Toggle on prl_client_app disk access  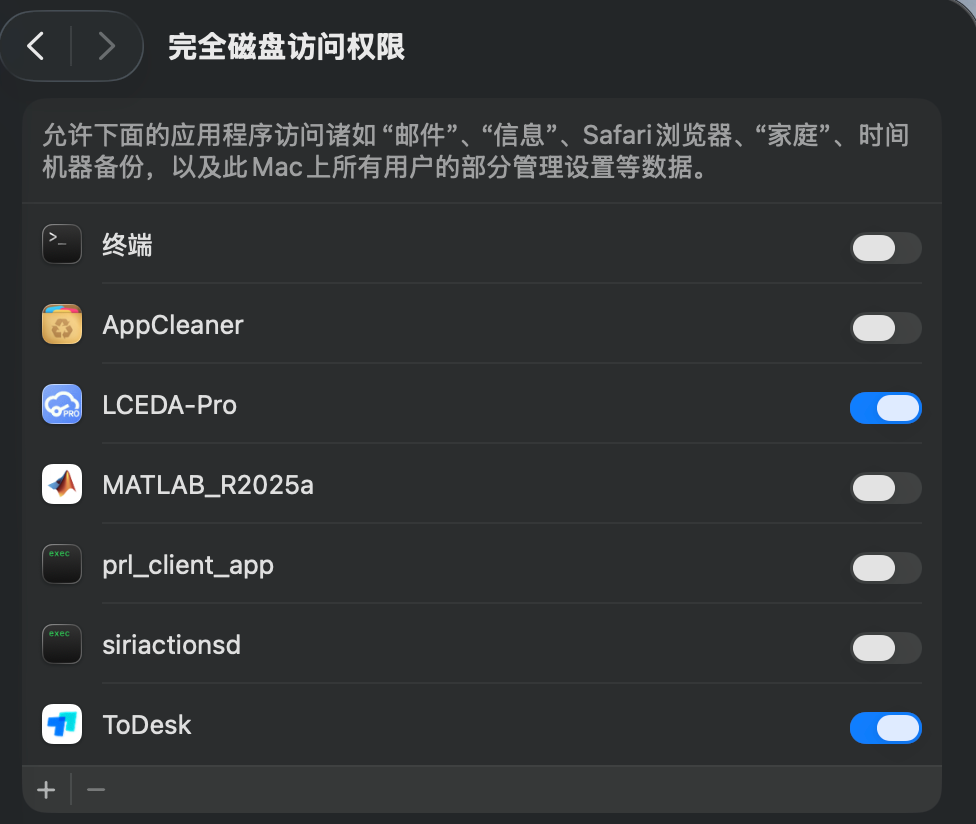tap(885, 568)
